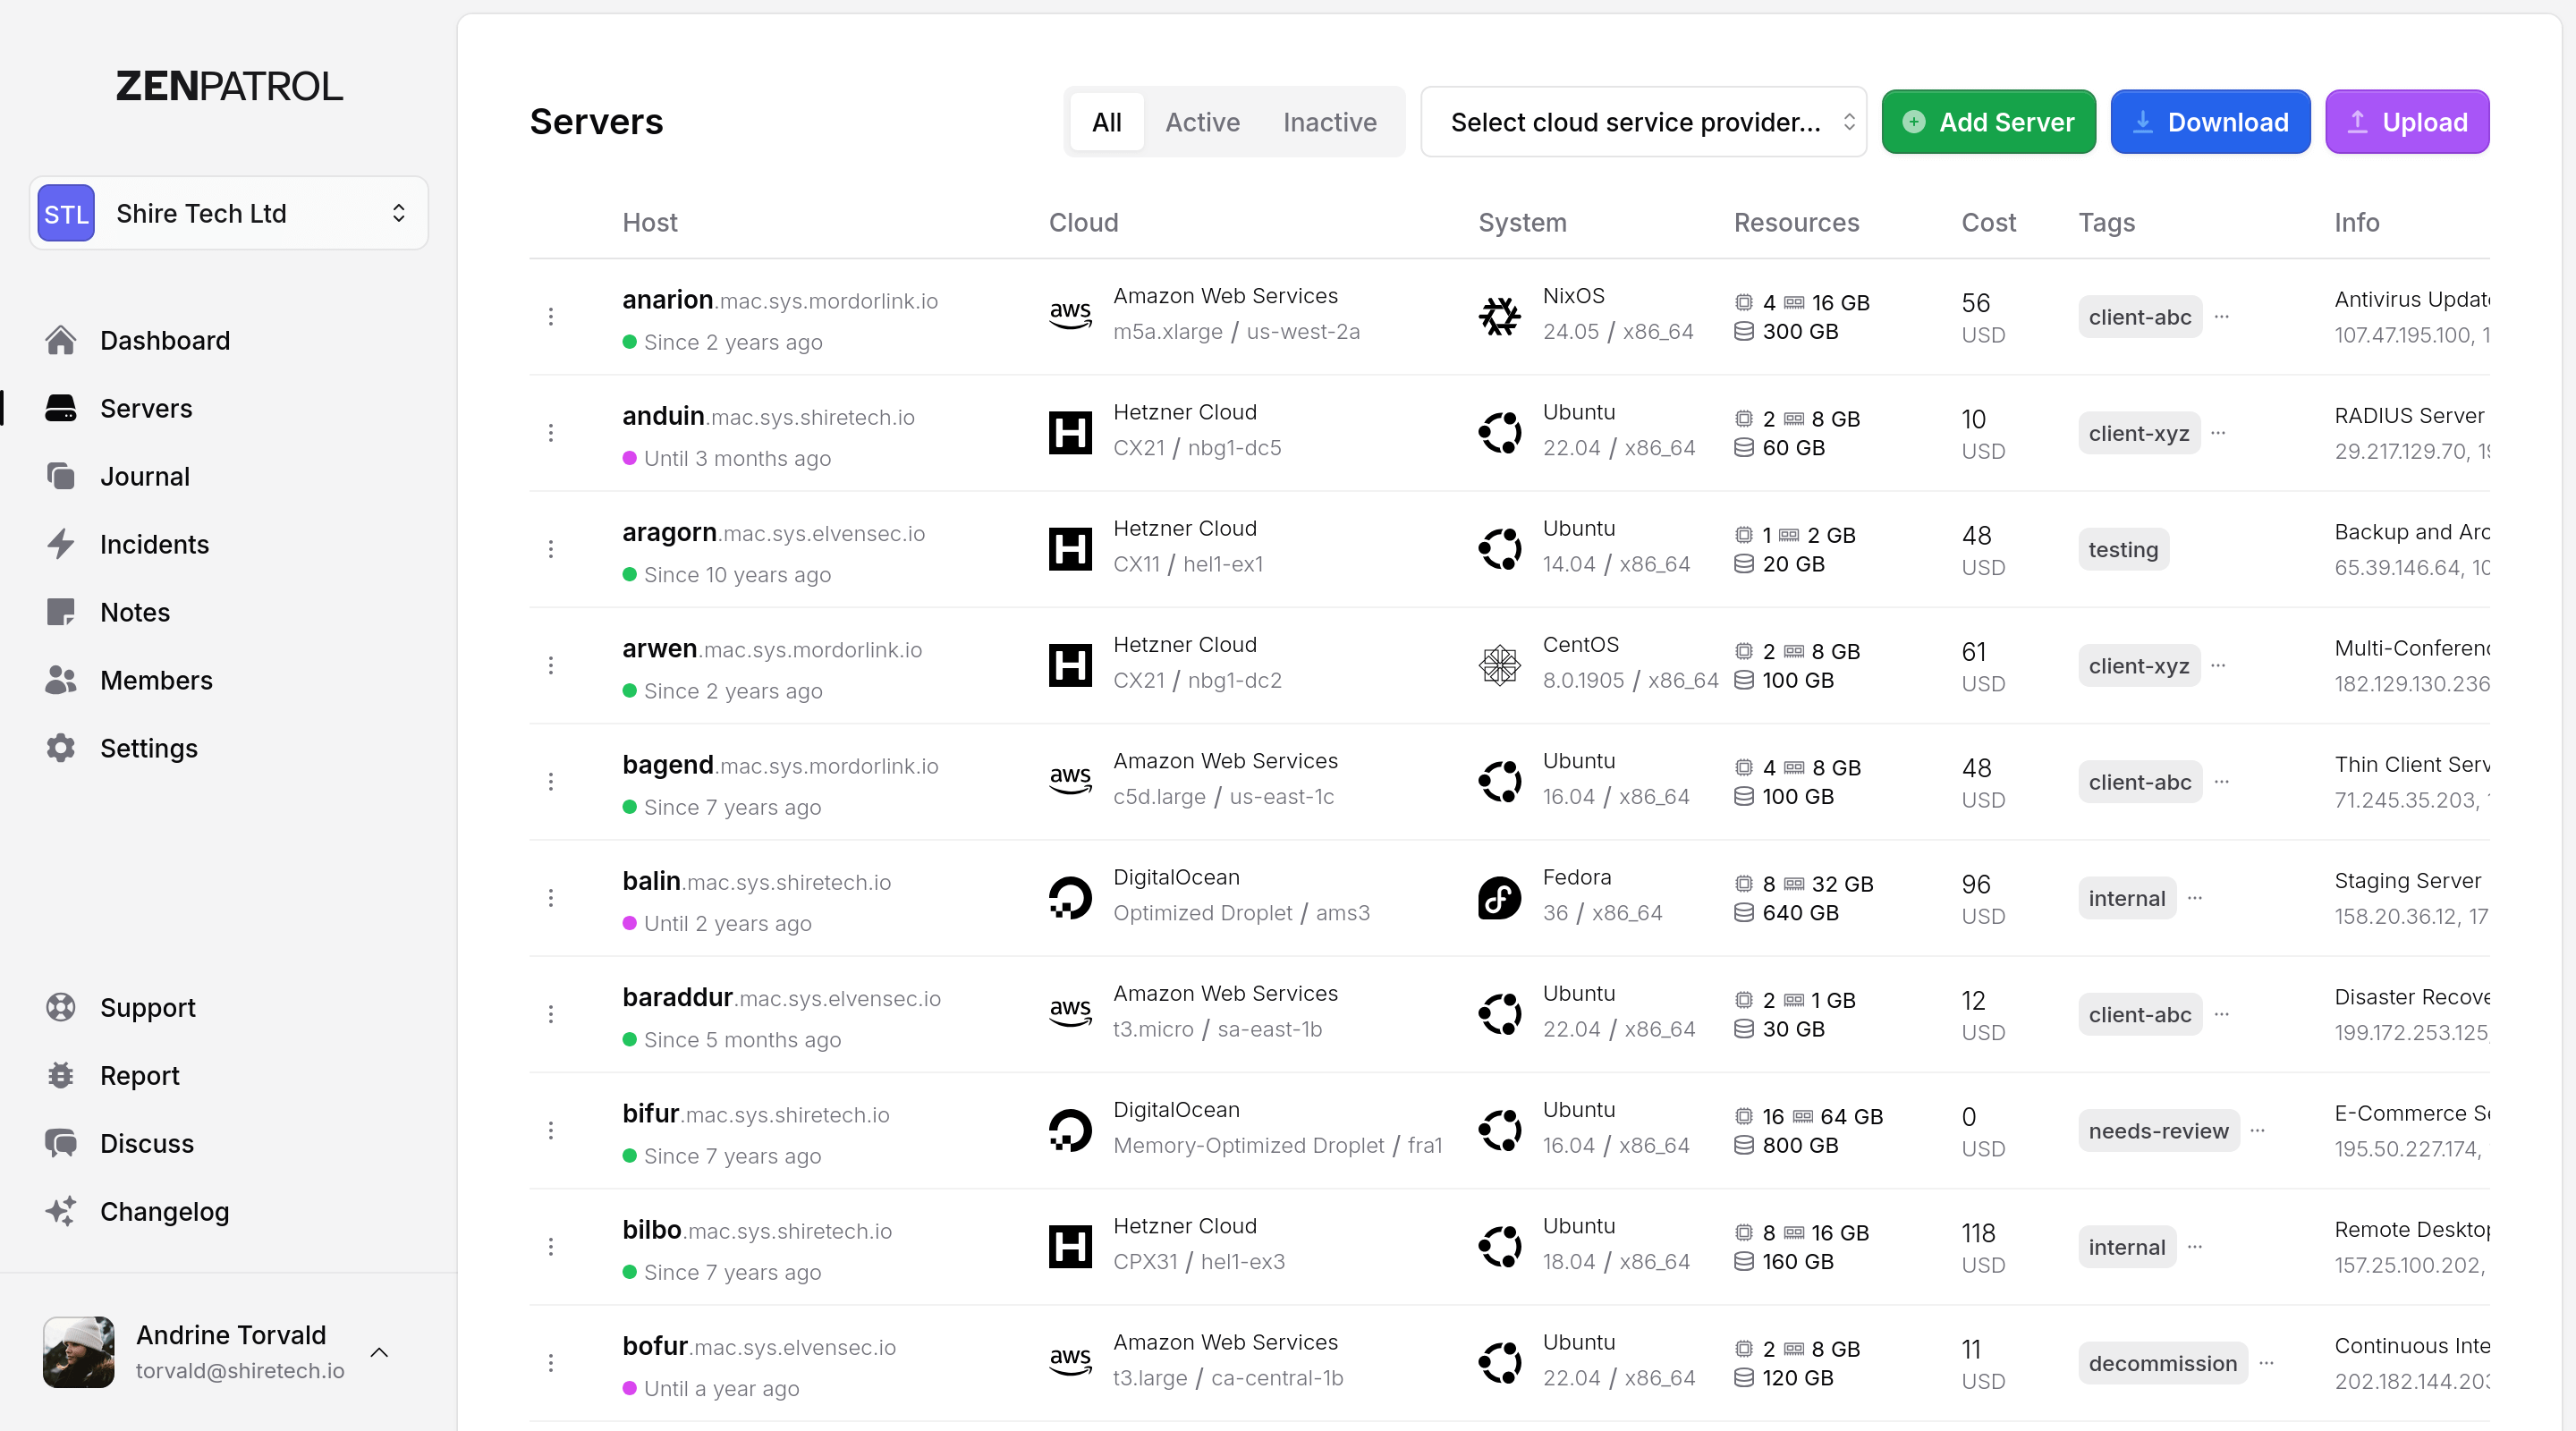This screenshot has width=2576, height=1431.
Task: Switch to the Active servers filter
Action: [1202, 122]
